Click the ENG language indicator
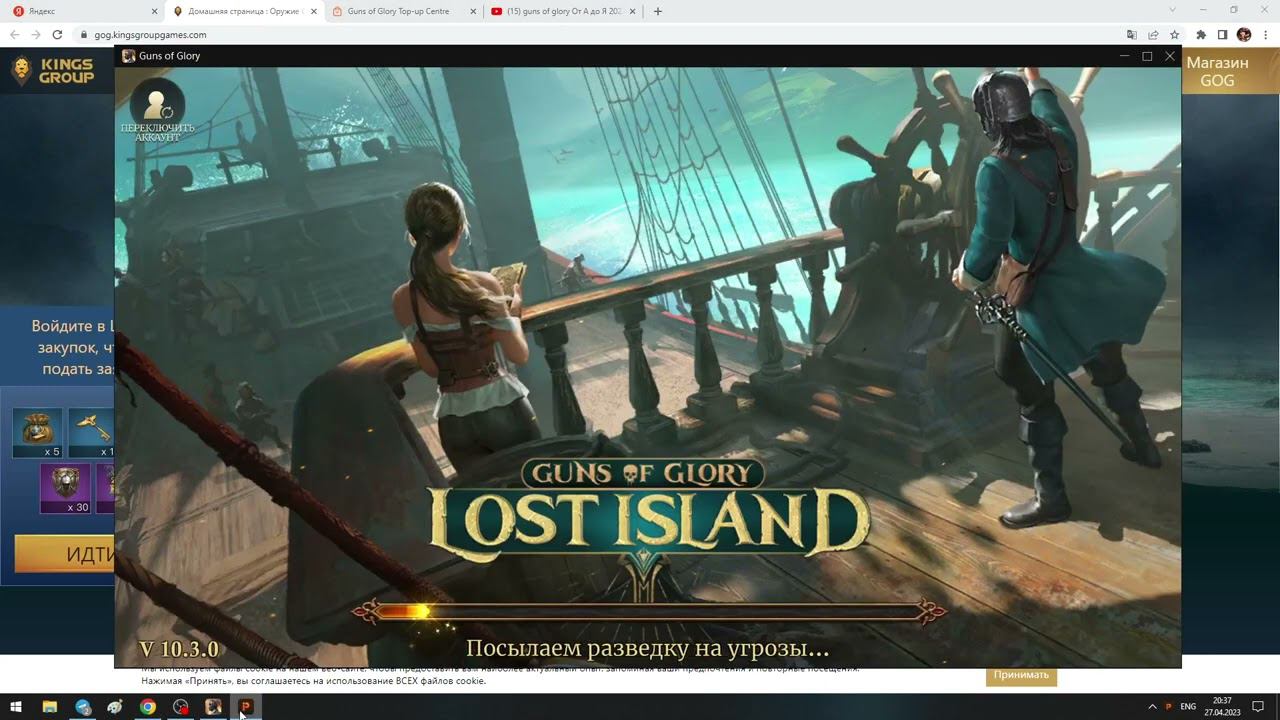 (x=1188, y=706)
